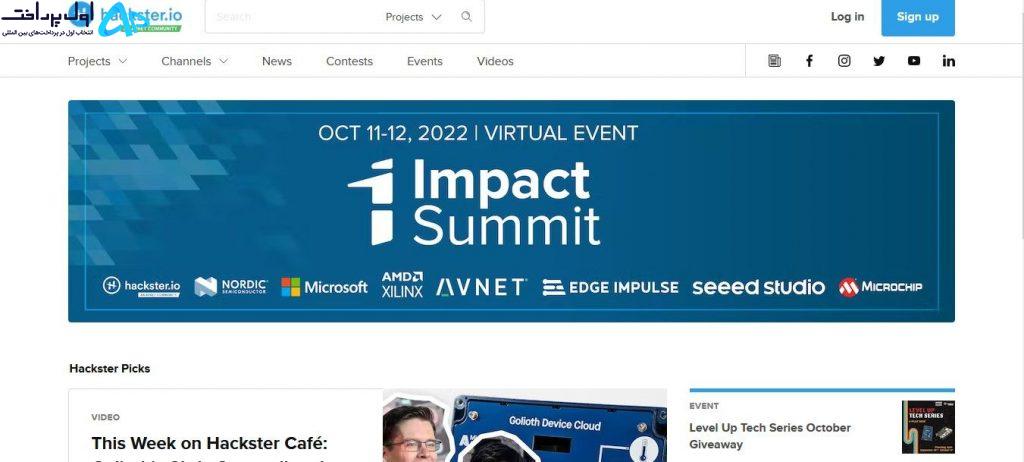Expand the Projects filter in search bar
Viewport: 1024px width, 462px height.
tap(413, 17)
